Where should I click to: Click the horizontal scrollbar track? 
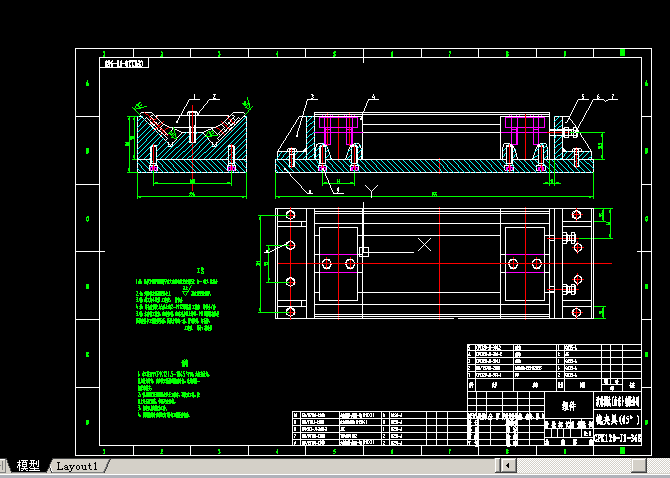(x=580, y=465)
